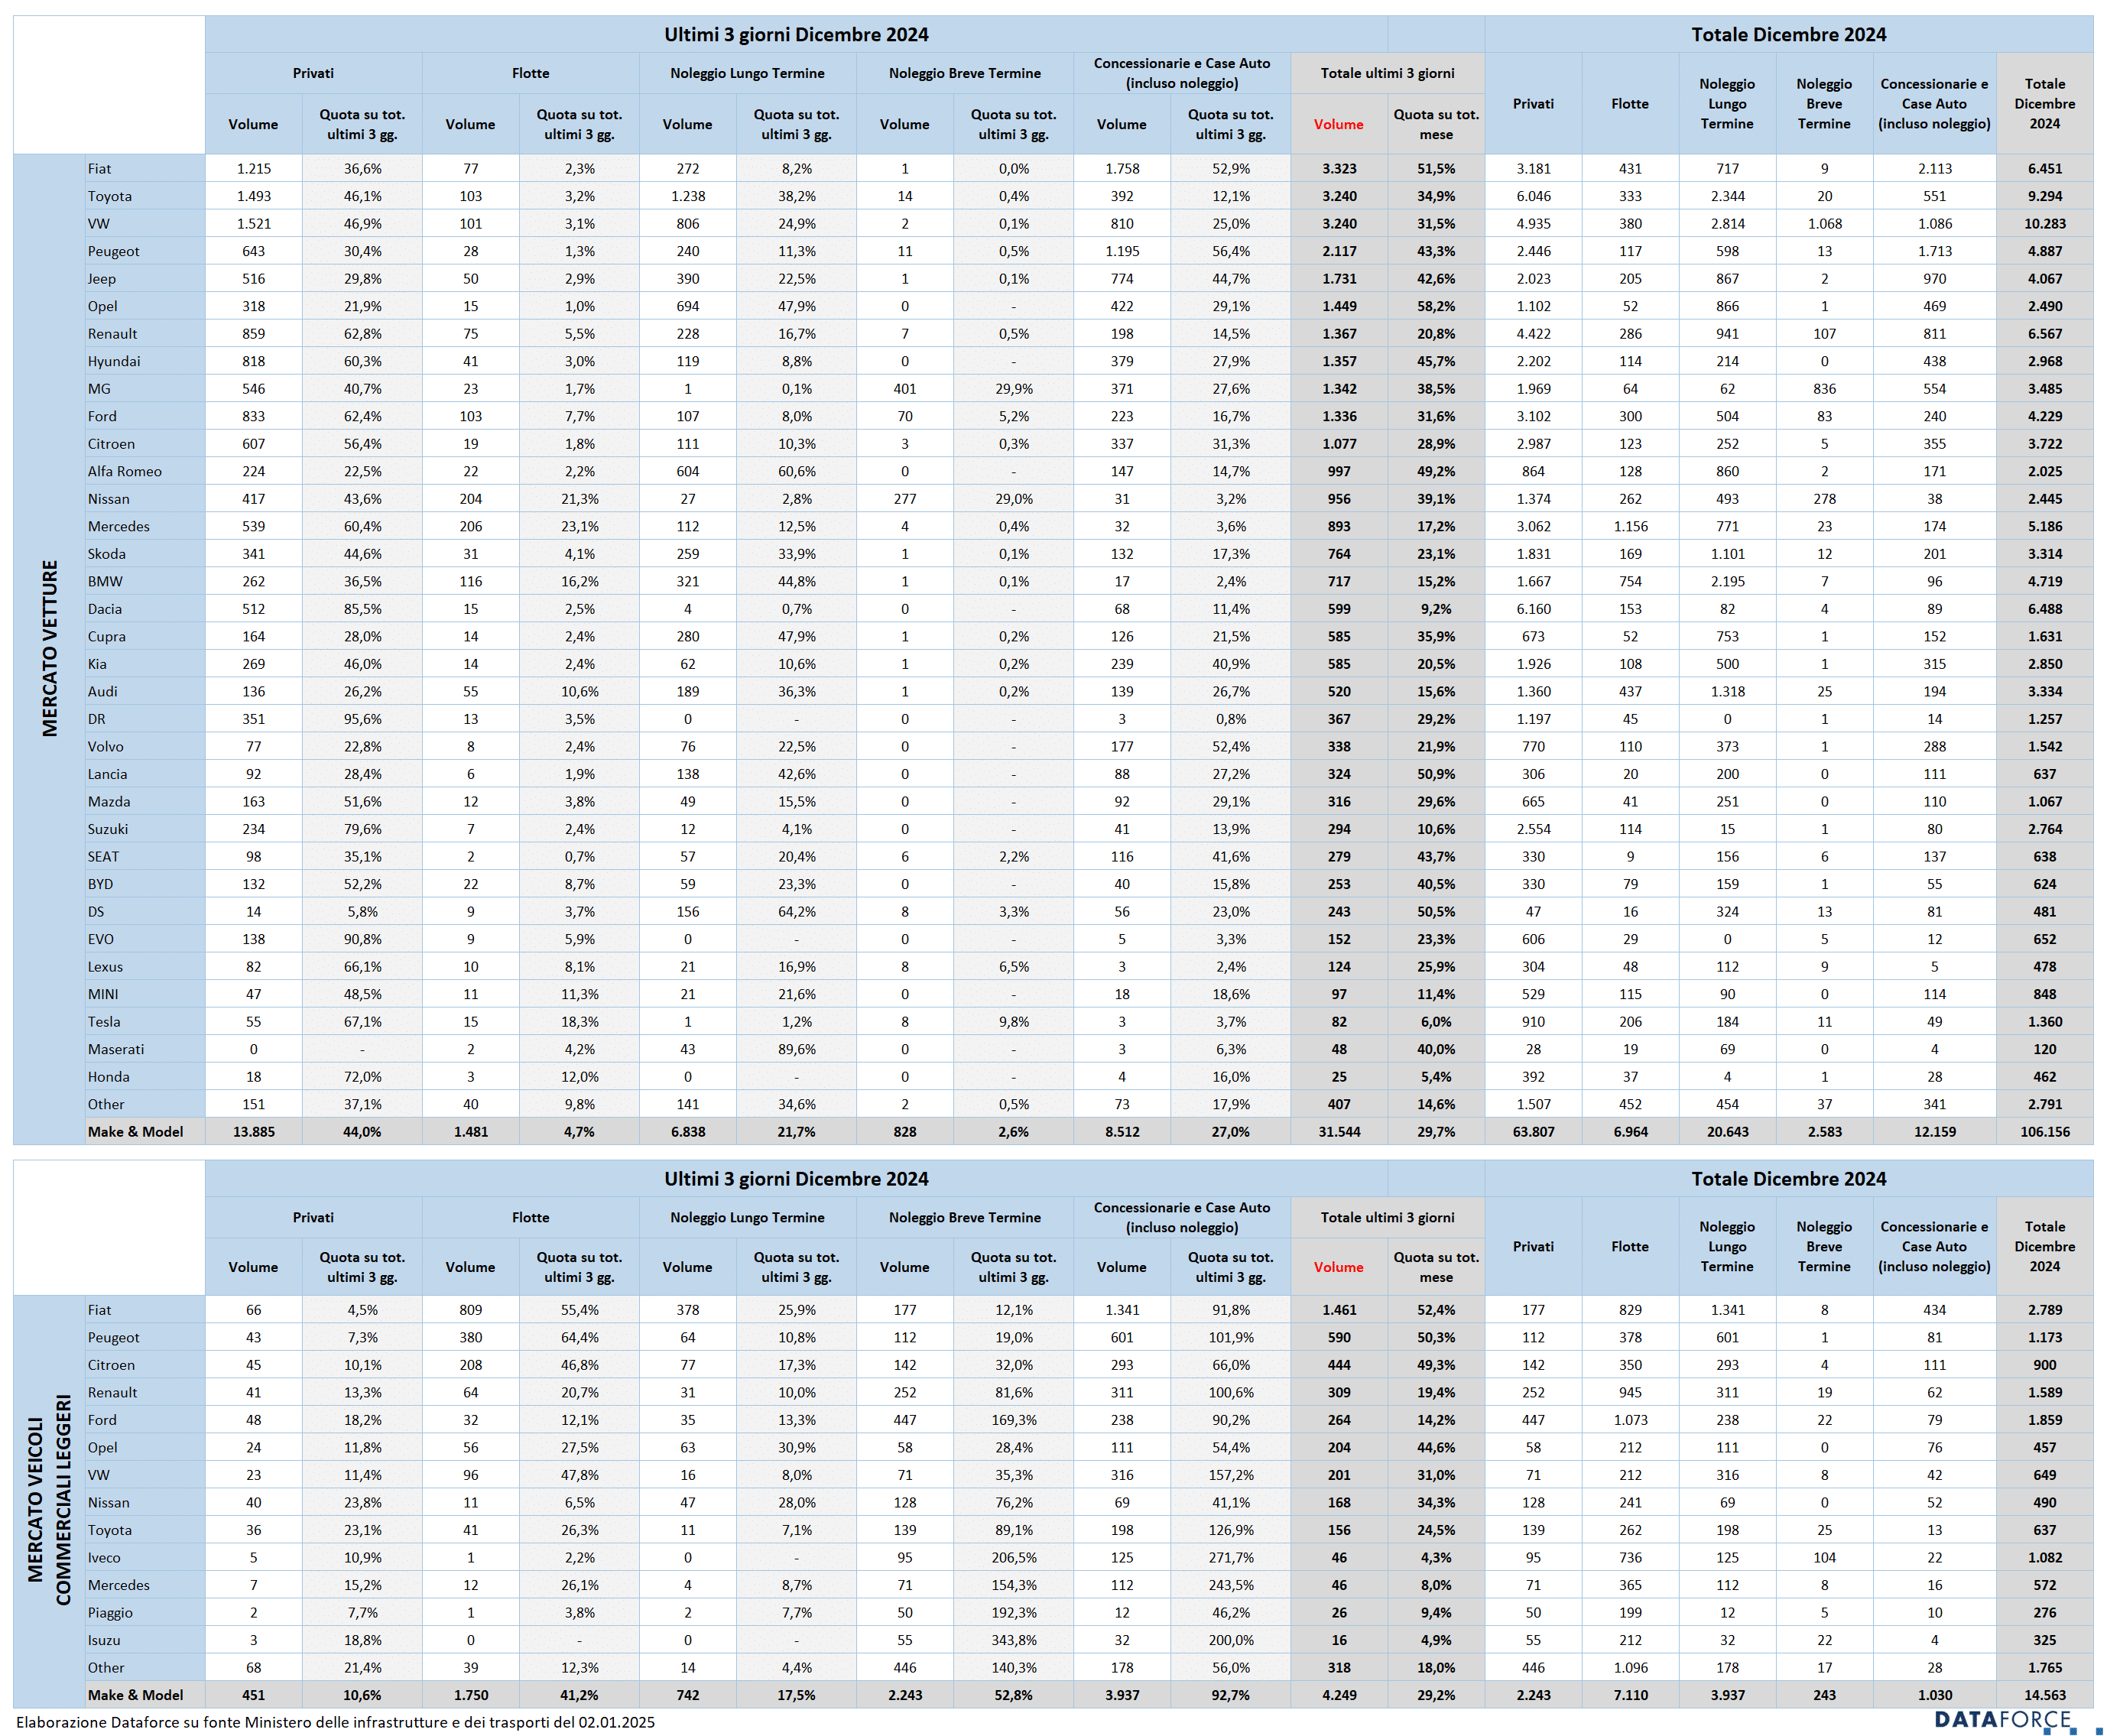Click the Maserati brand name
The width and height of the screenshot is (2107, 1736).
tap(116, 1049)
